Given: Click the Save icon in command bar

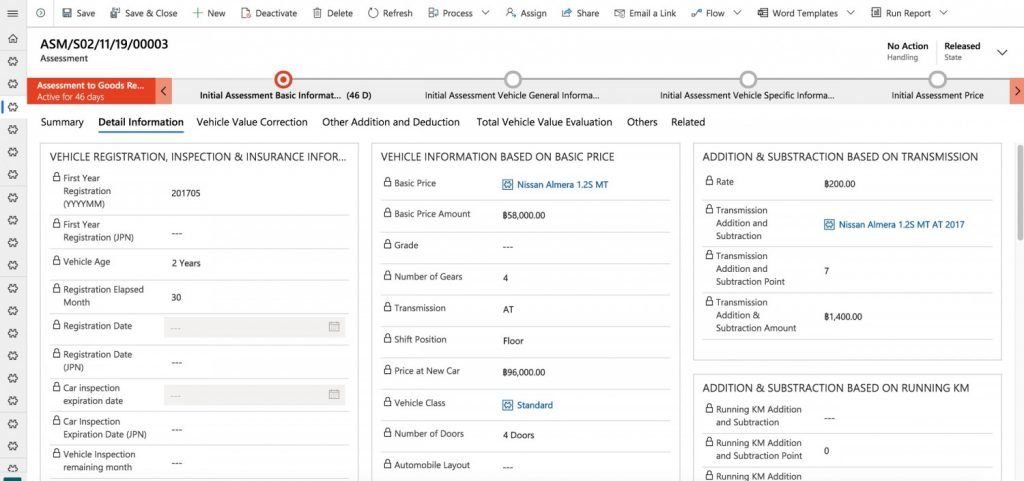Looking at the screenshot, I should pos(67,13).
